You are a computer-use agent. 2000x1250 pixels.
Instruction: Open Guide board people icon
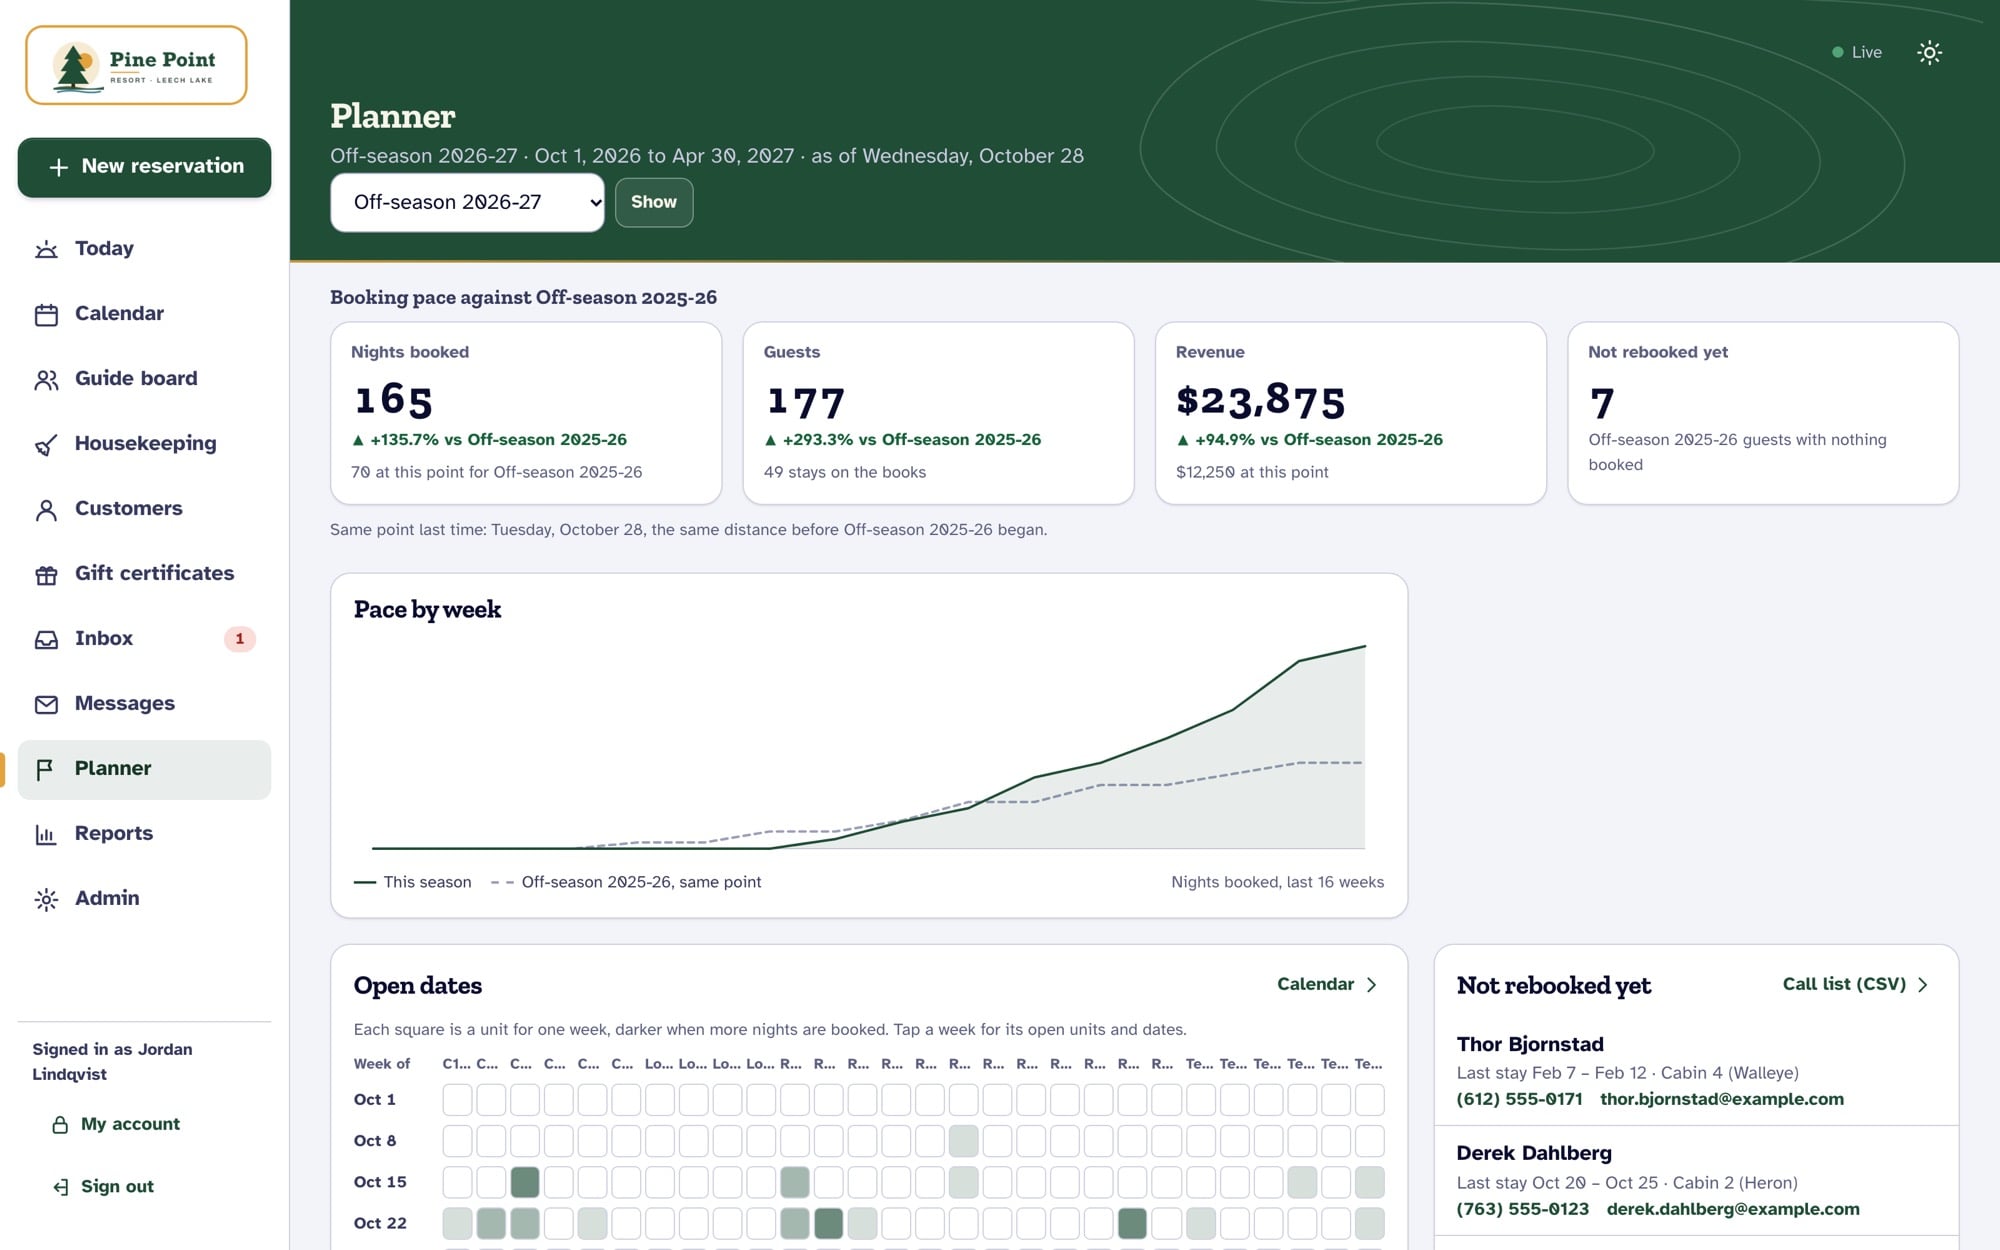46,379
